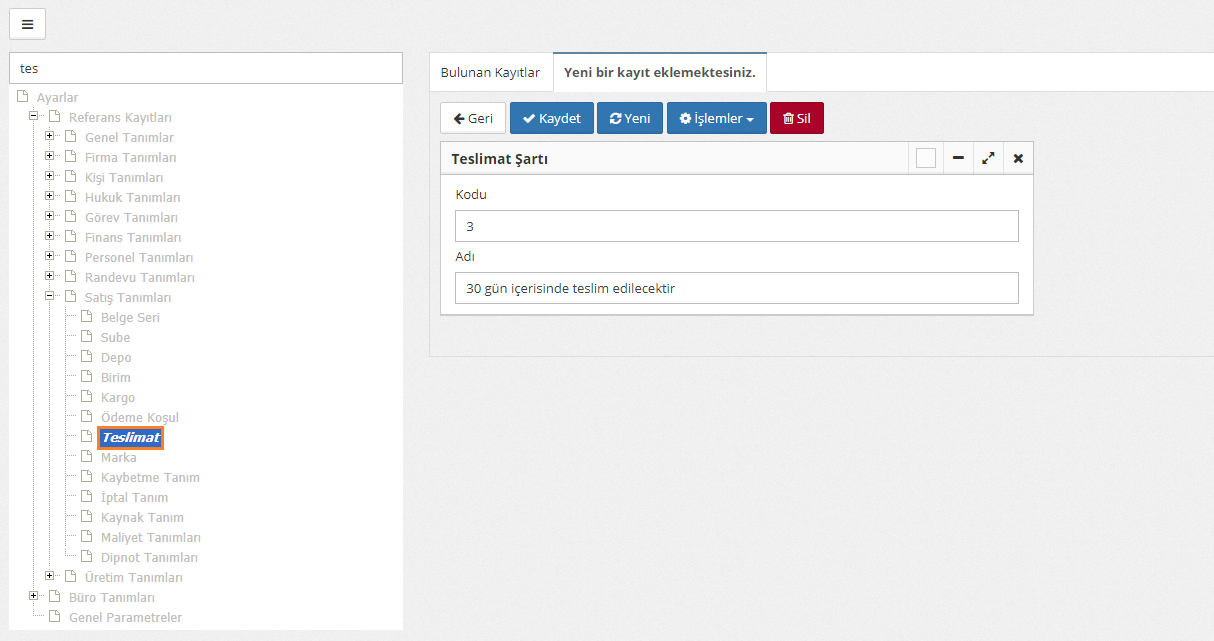Open the hamburger menu button

tap(27, 24)
